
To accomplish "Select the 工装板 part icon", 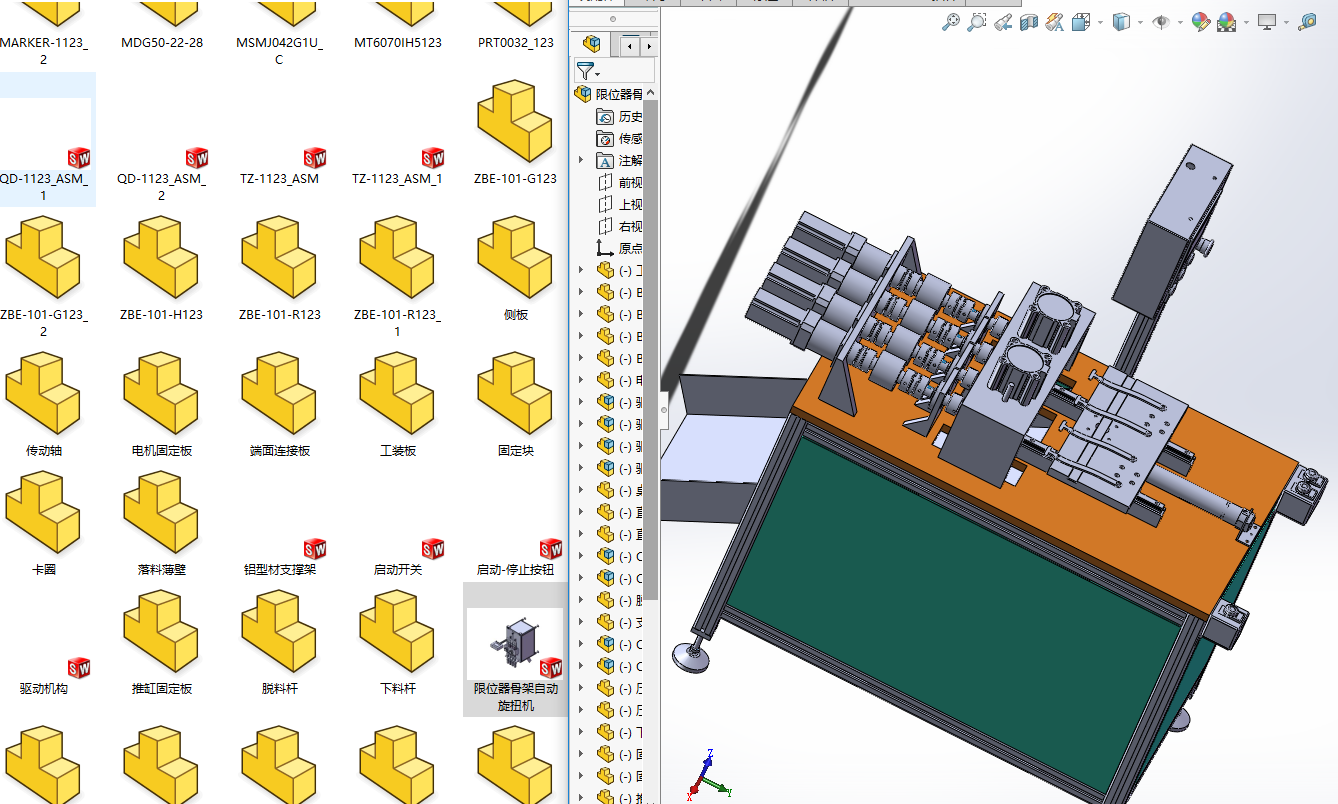I will [397, 393].
